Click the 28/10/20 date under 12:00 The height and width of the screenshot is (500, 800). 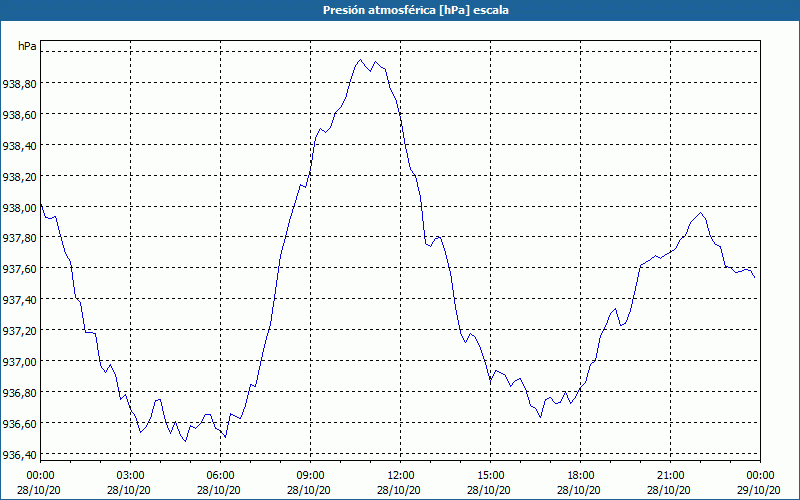(x=399, y=490)
